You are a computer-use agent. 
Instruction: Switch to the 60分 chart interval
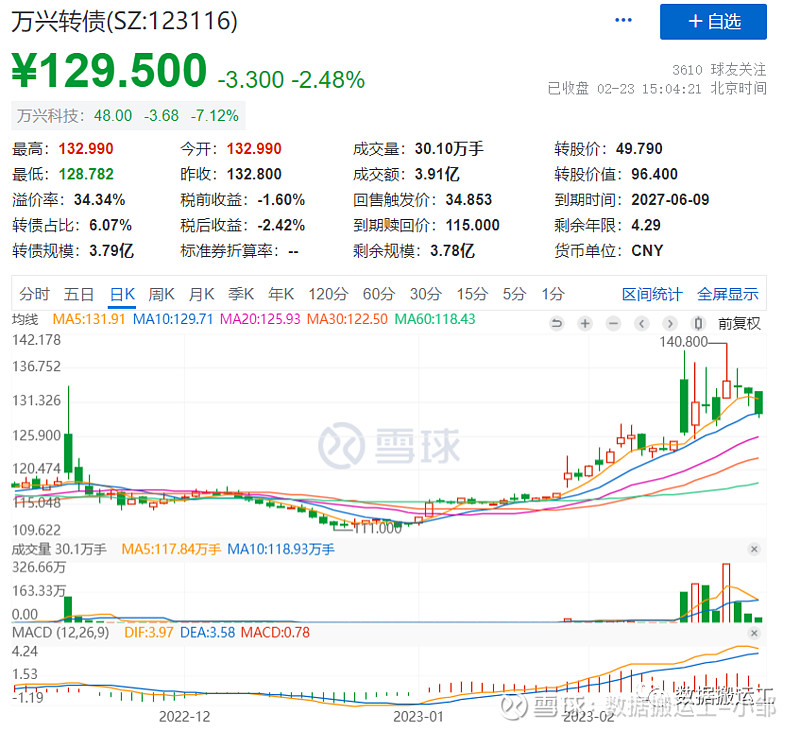[379, 294]
